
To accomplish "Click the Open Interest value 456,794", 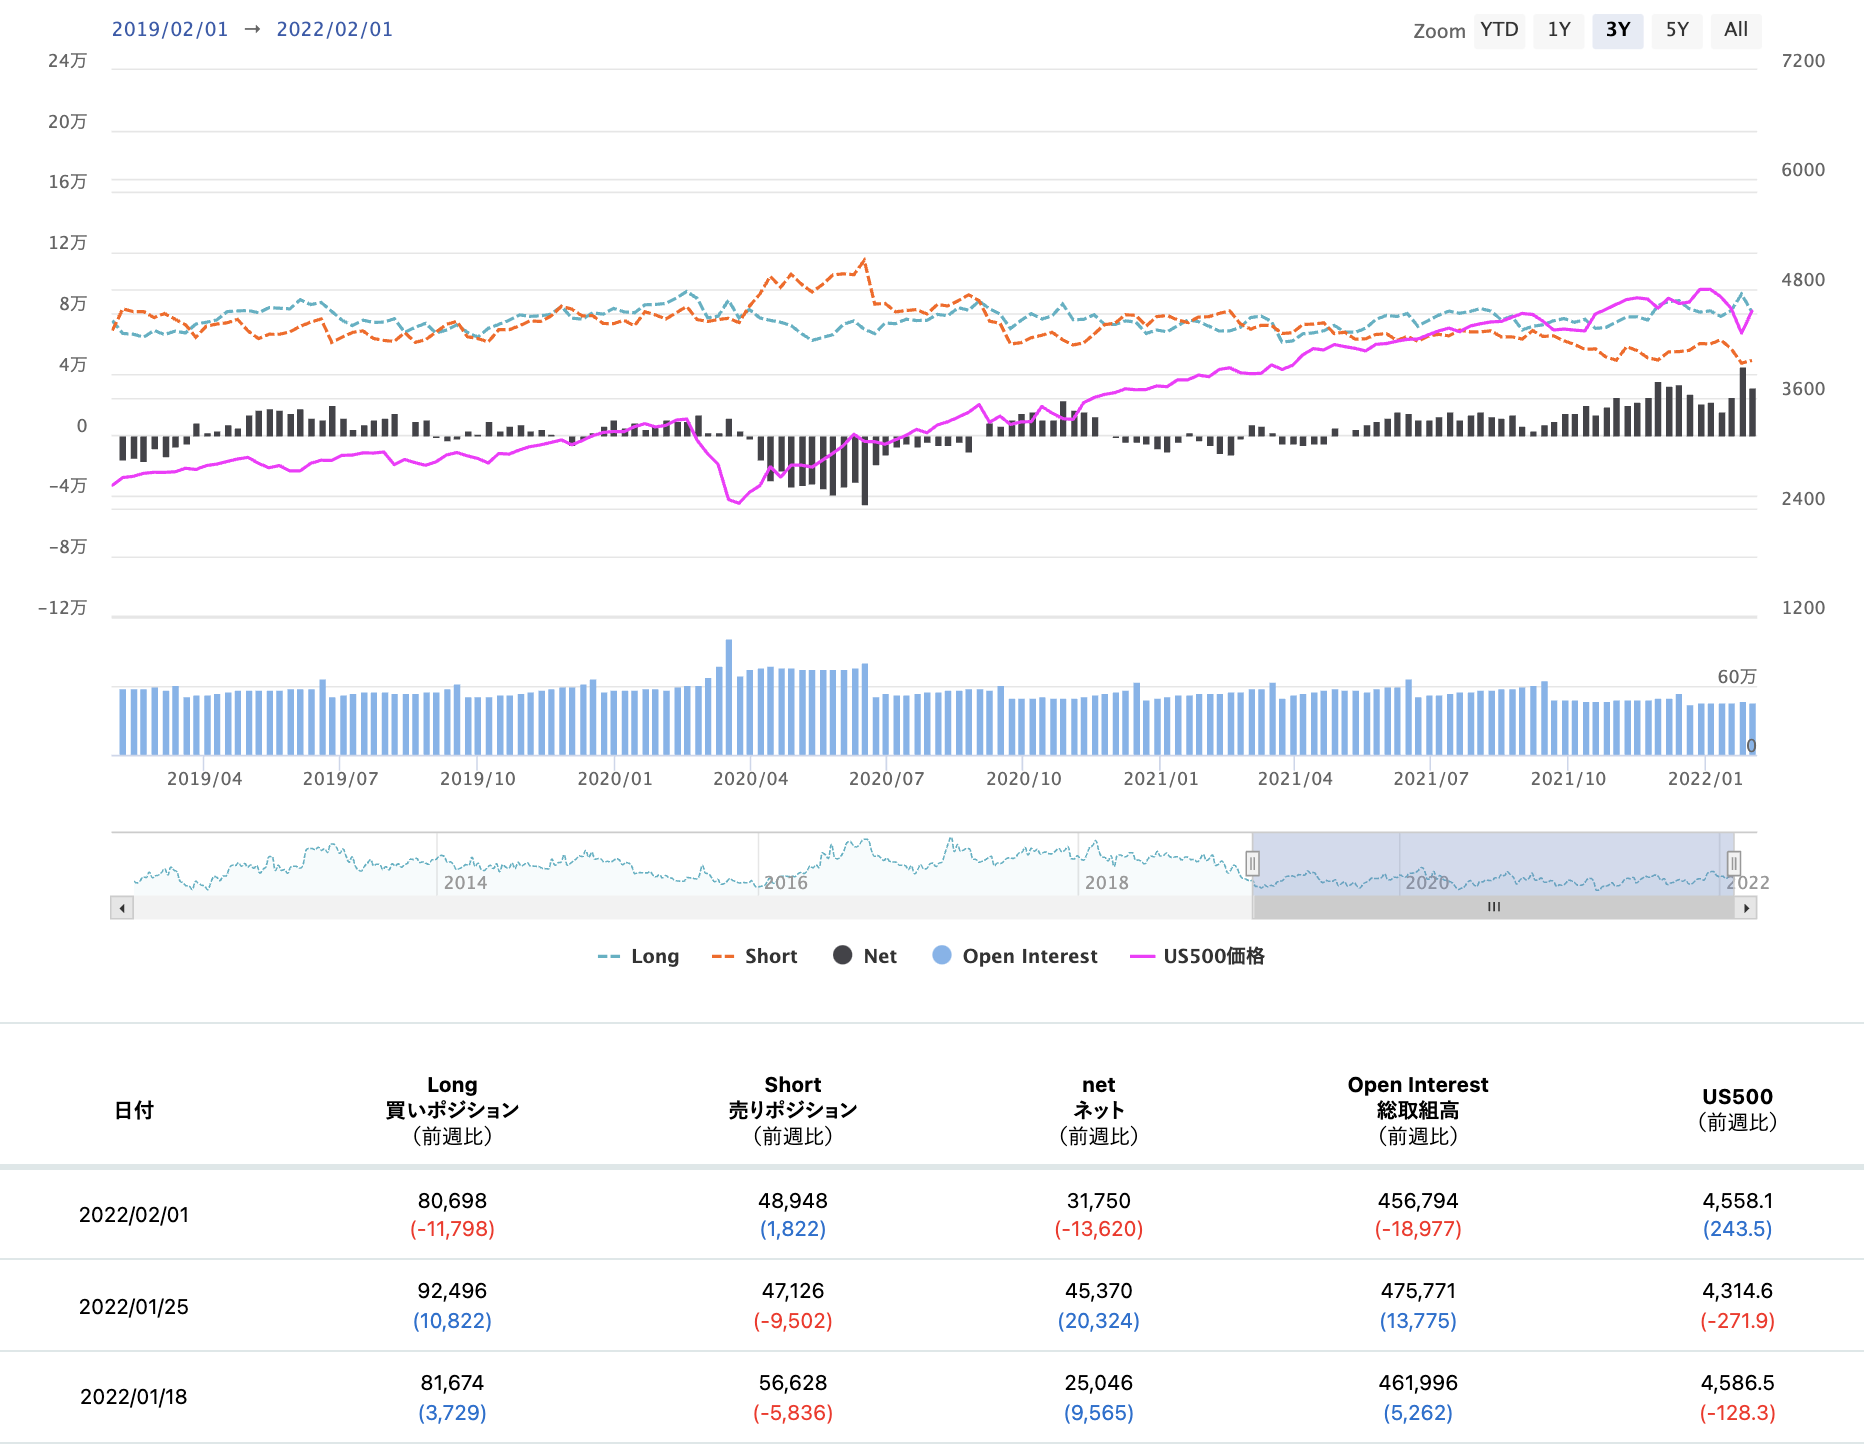I will (x=1418, y=1201).
